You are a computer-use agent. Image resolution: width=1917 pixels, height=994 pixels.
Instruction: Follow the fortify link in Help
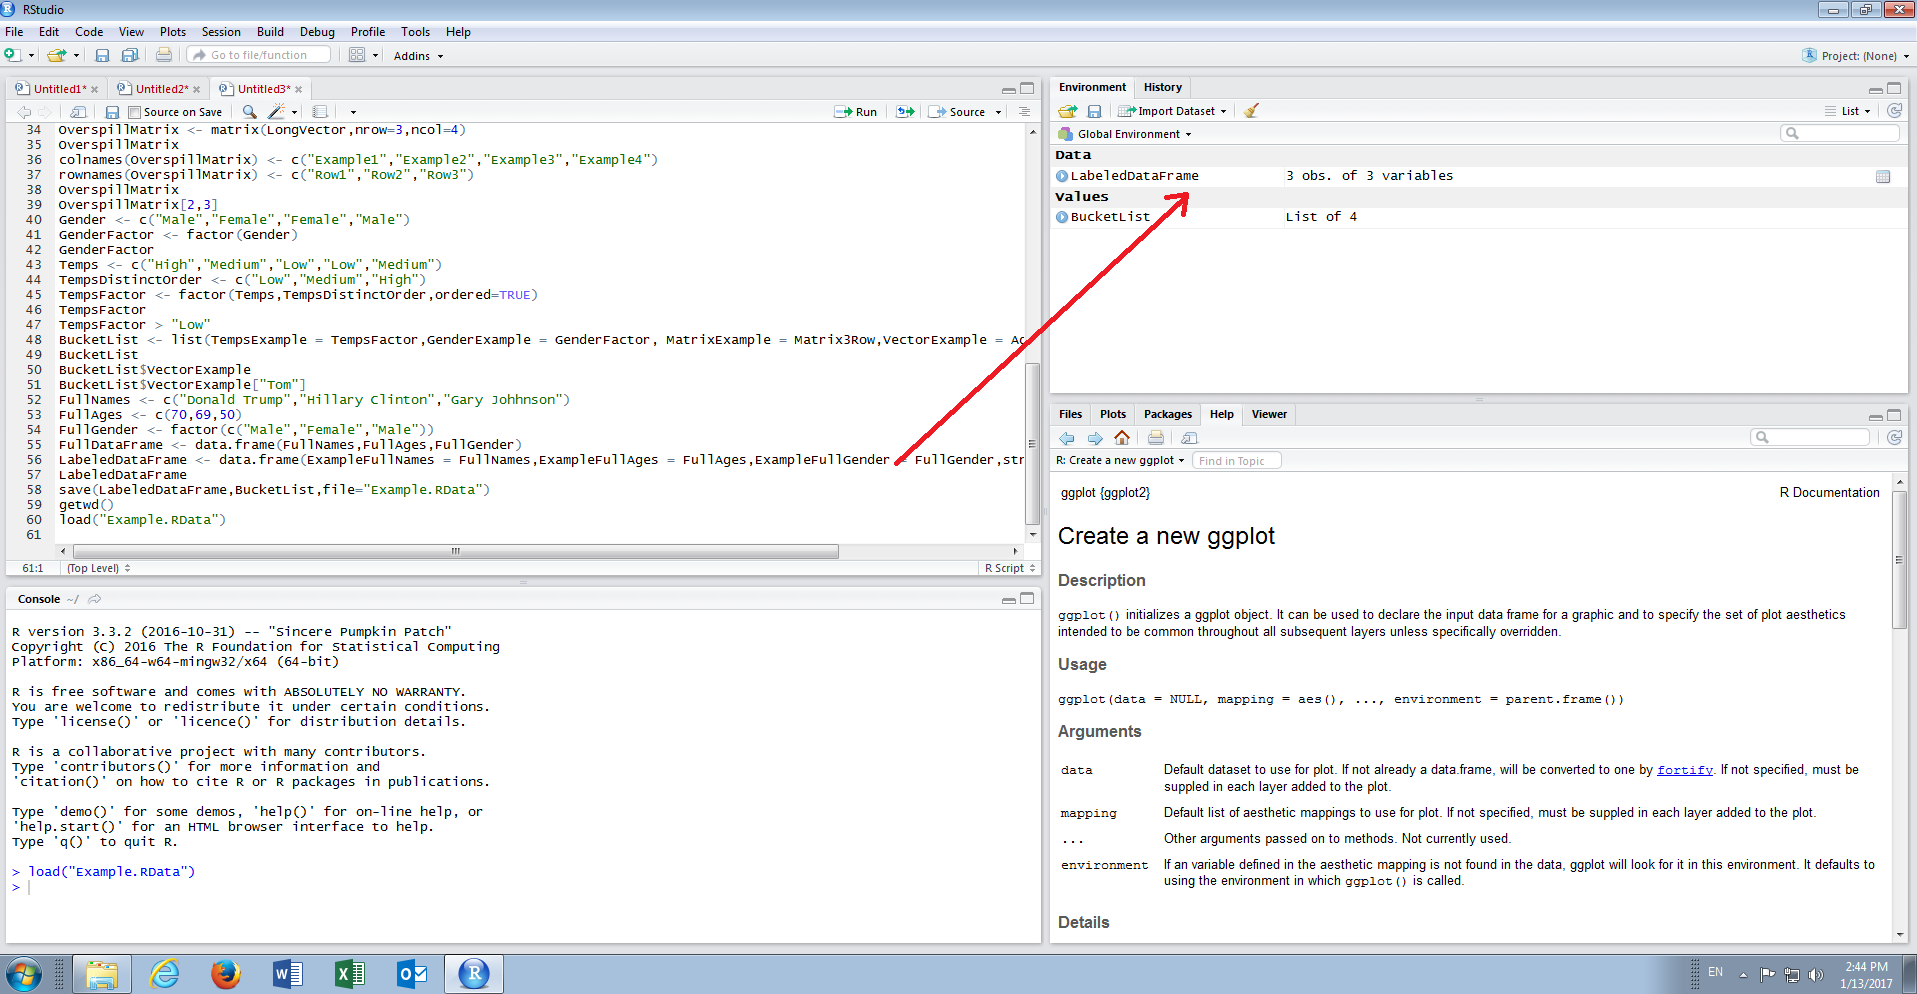tap(1684, 770)
